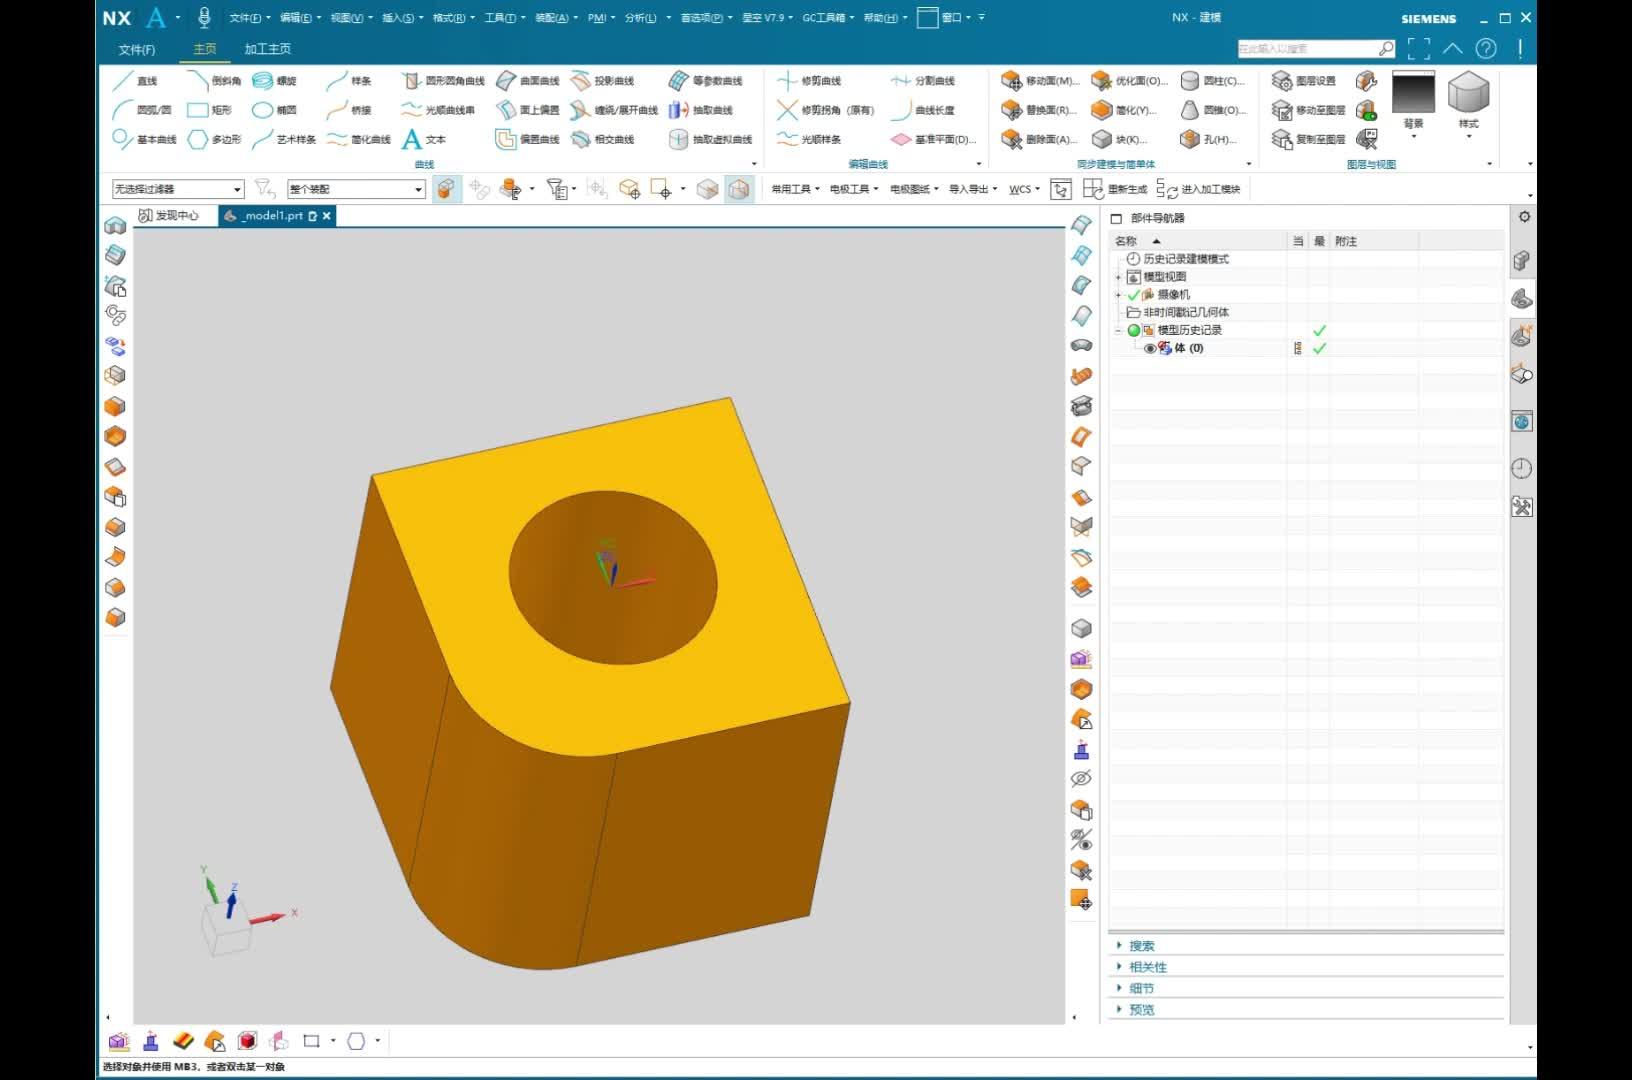The image size is (1632, 1080).
Task: Expand the 模型视图 tree node
Action: pos(1119,277)
